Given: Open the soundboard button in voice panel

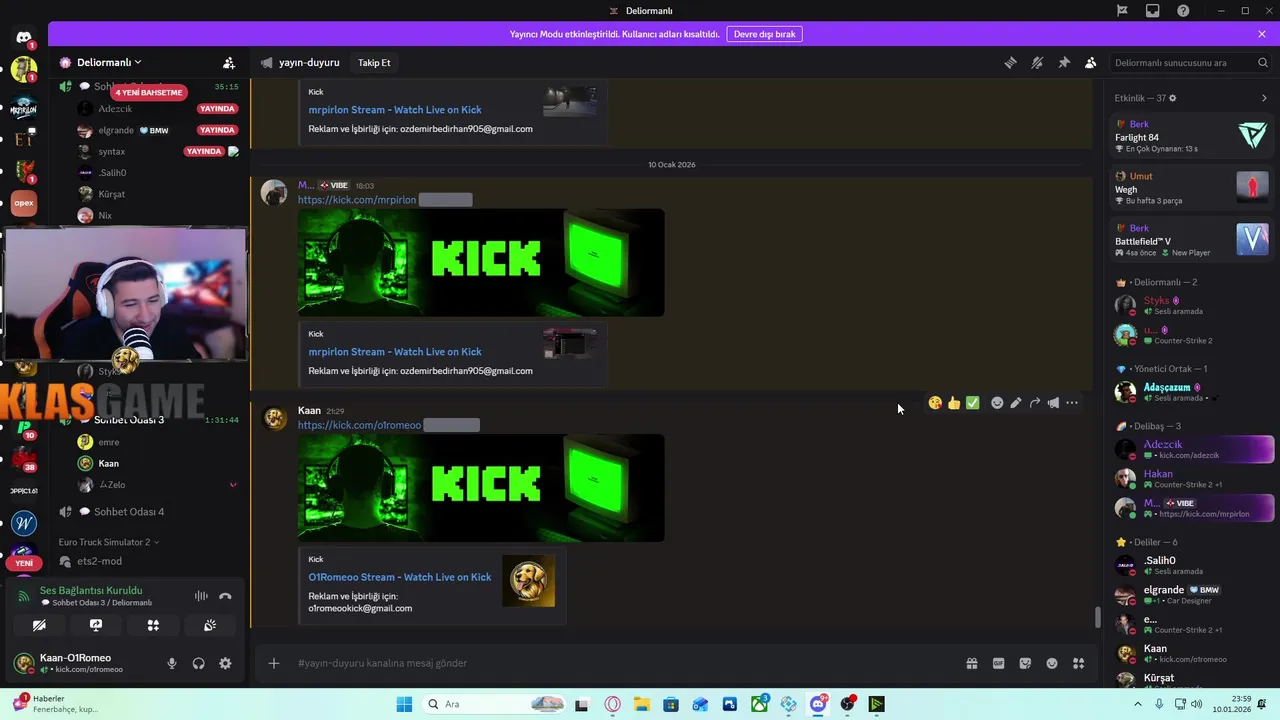Looking at the screenshot, I should [210, 625].
